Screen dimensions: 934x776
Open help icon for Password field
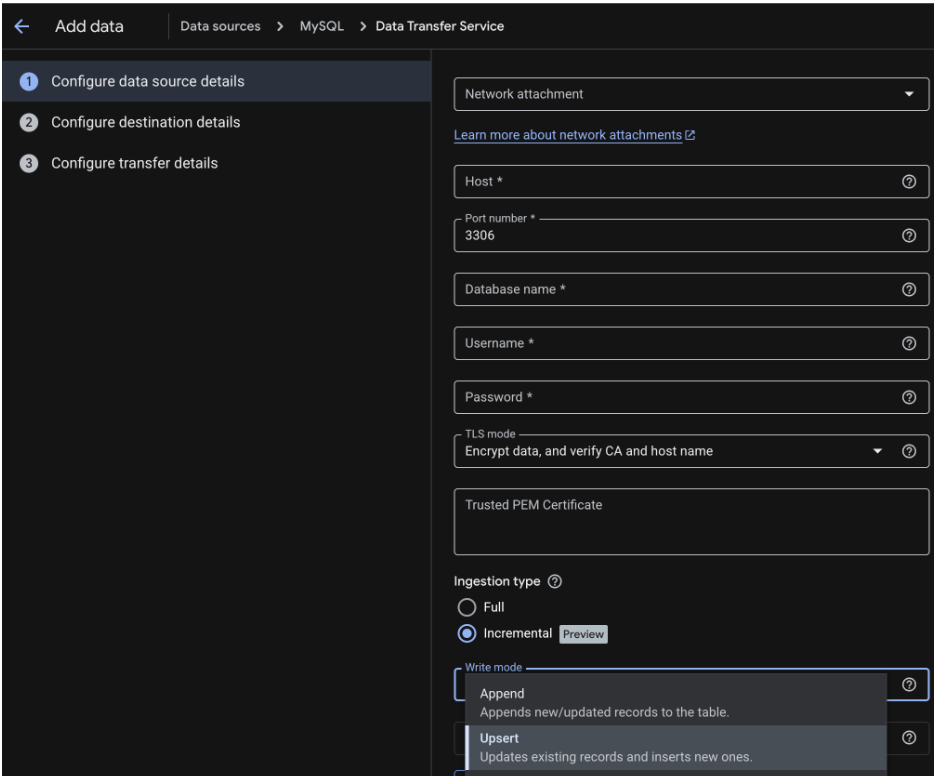coord(908,397)
